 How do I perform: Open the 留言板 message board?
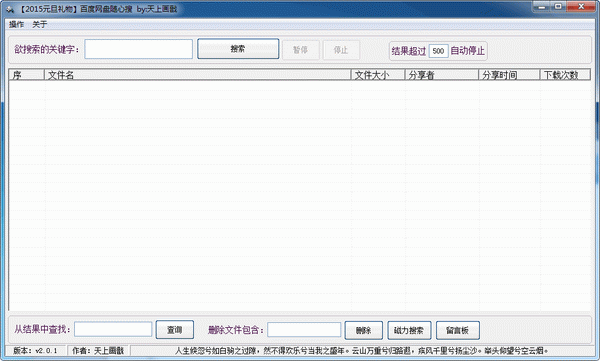tap(458, 330)
